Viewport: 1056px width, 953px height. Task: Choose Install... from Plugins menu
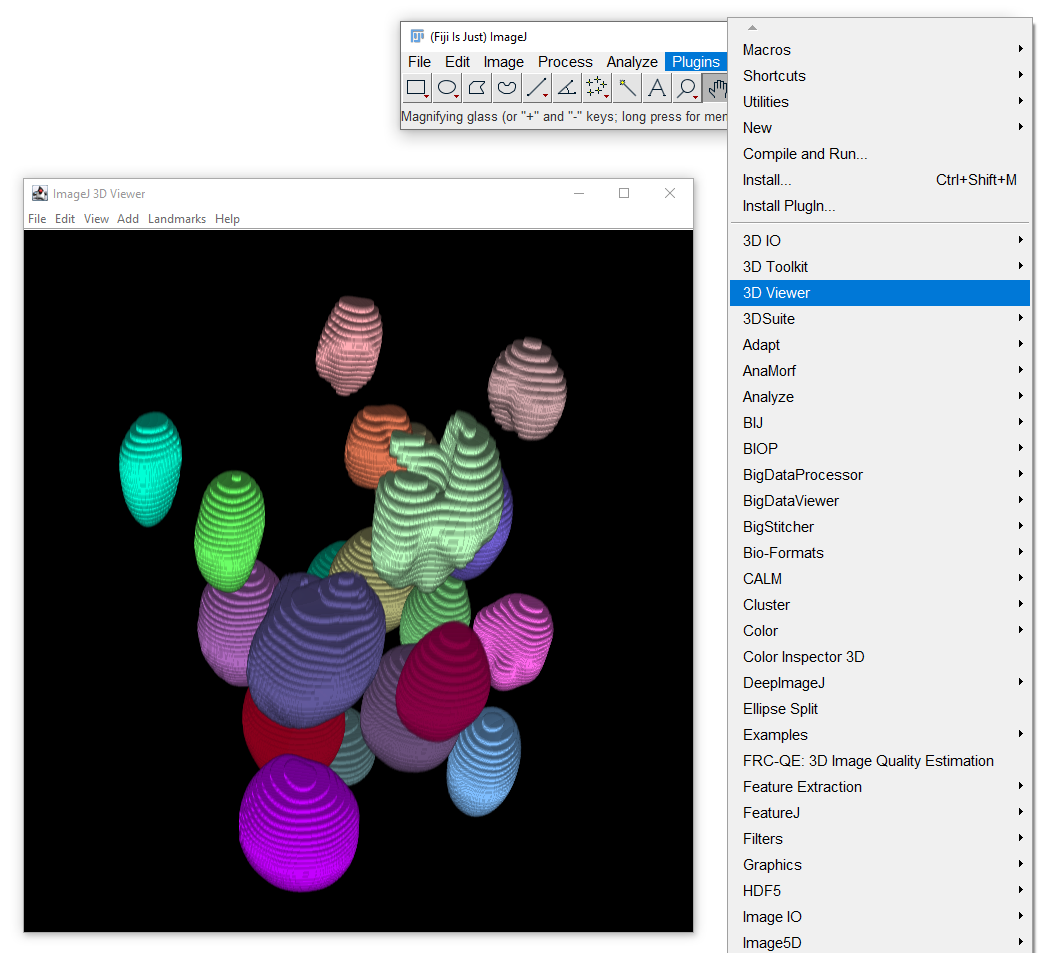pos(880,180)
